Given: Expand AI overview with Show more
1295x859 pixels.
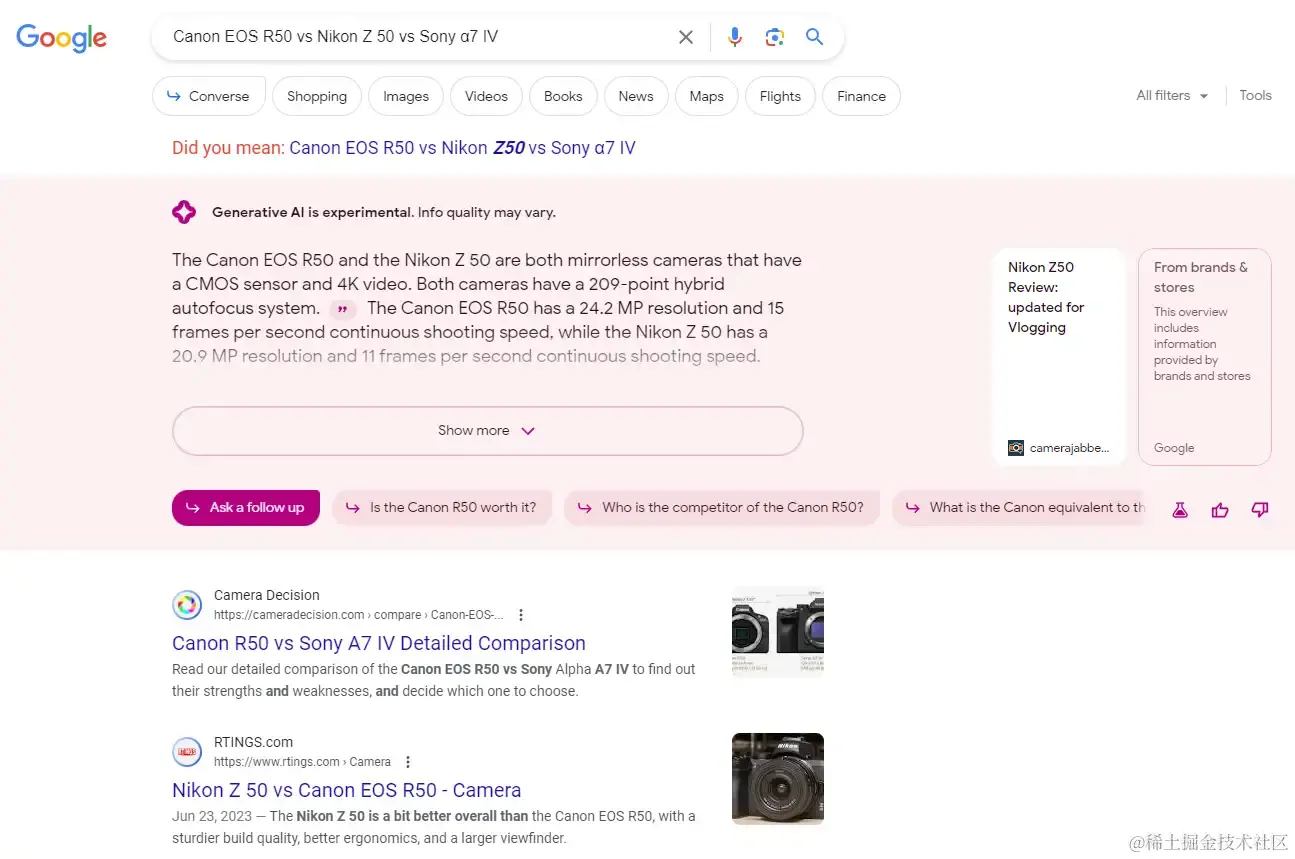Looking at the screenshot, I should (488, 431).
